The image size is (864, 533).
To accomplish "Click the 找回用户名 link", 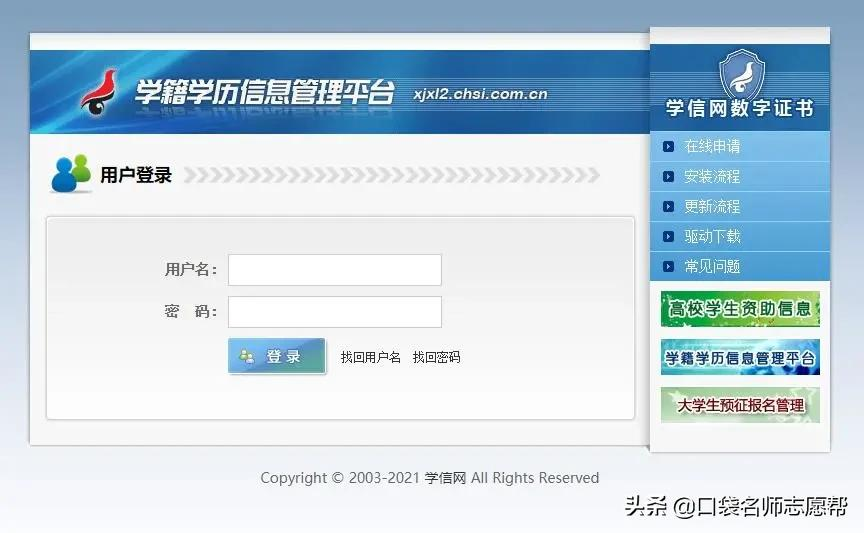I will [x=370, y=357].
